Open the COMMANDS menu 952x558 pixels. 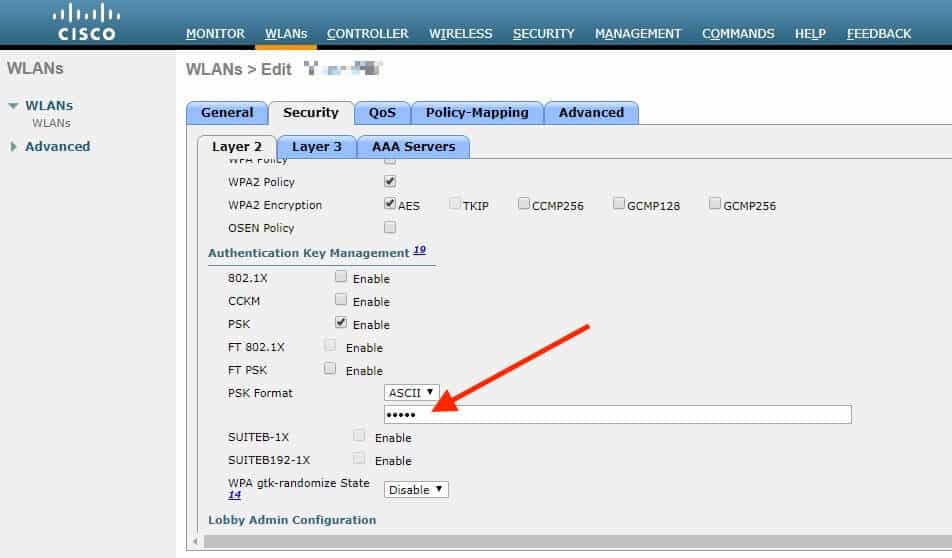tap(738, 33)
